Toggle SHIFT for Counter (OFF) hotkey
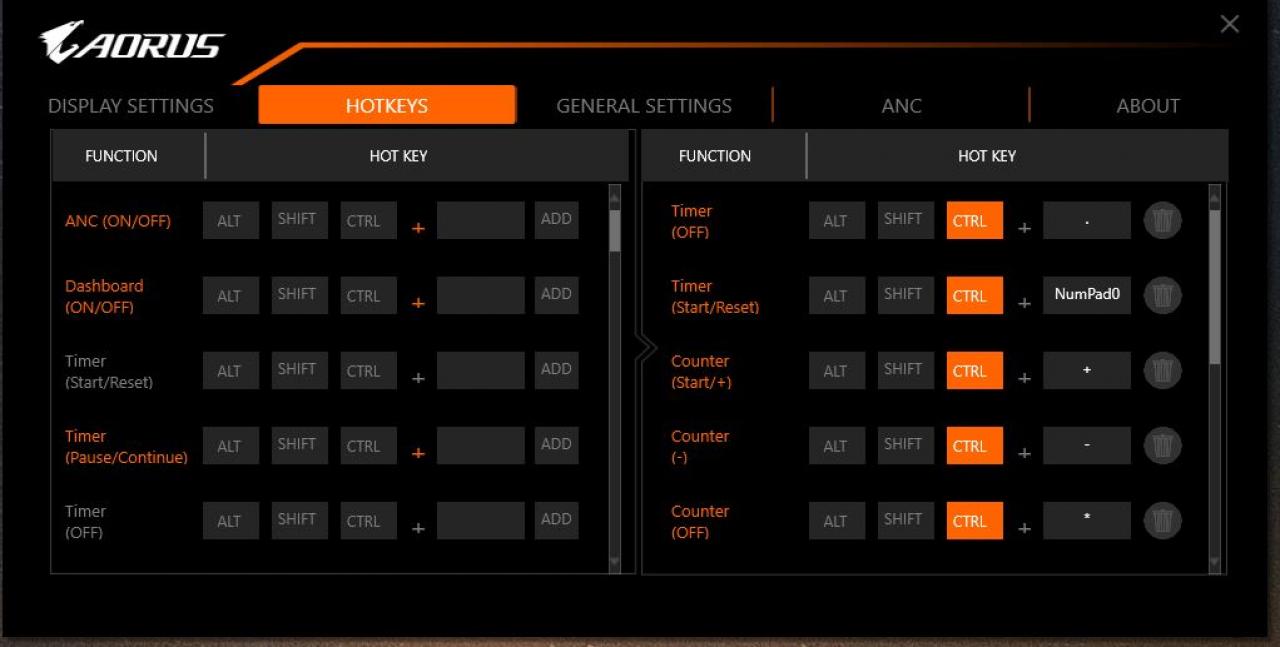 (906, 521)
